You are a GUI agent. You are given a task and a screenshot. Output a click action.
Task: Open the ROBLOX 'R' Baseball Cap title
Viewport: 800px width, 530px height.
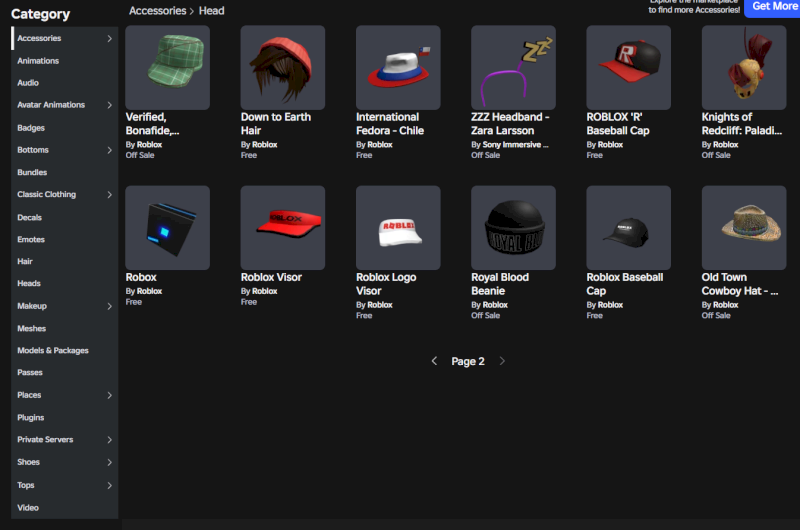click(618, 124)
